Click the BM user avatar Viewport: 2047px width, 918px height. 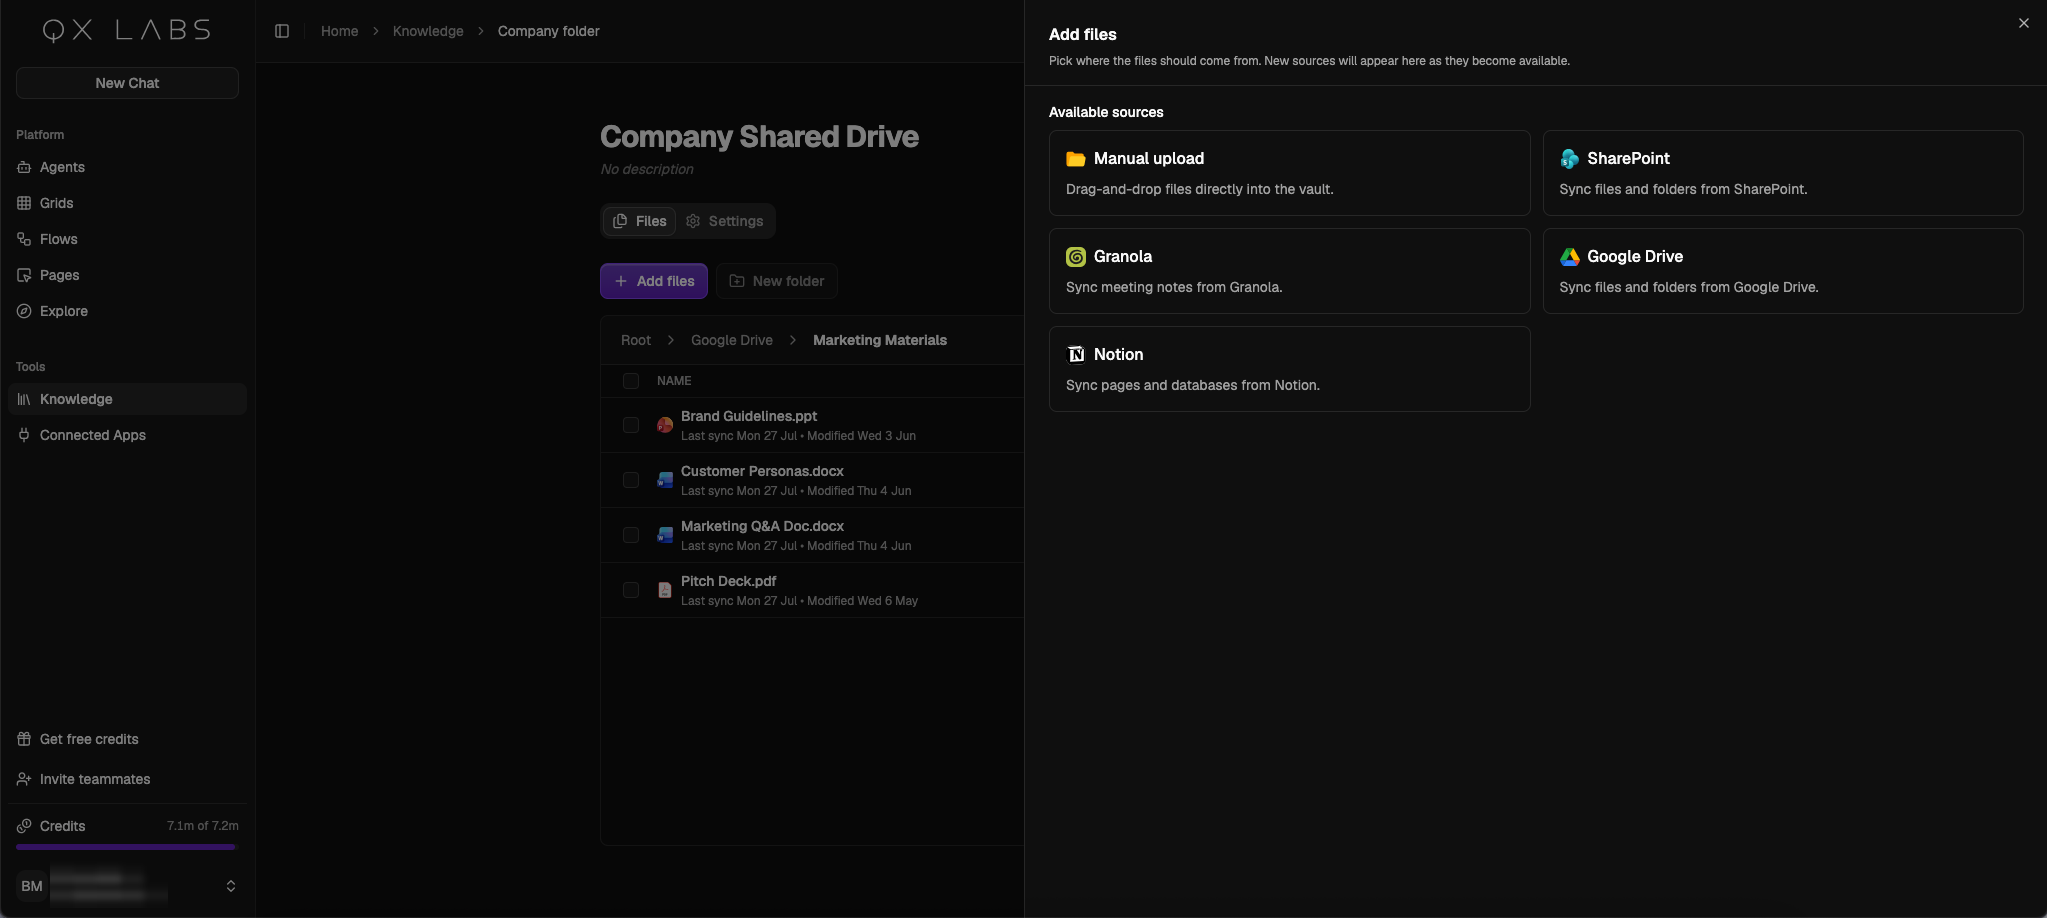click(32, 886)
